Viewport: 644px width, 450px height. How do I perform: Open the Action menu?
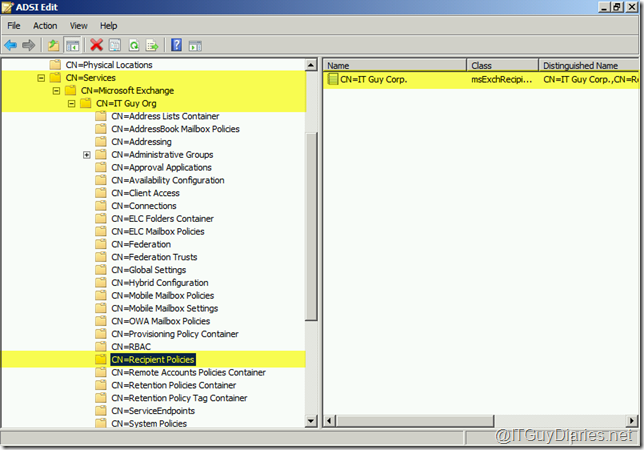45,25
